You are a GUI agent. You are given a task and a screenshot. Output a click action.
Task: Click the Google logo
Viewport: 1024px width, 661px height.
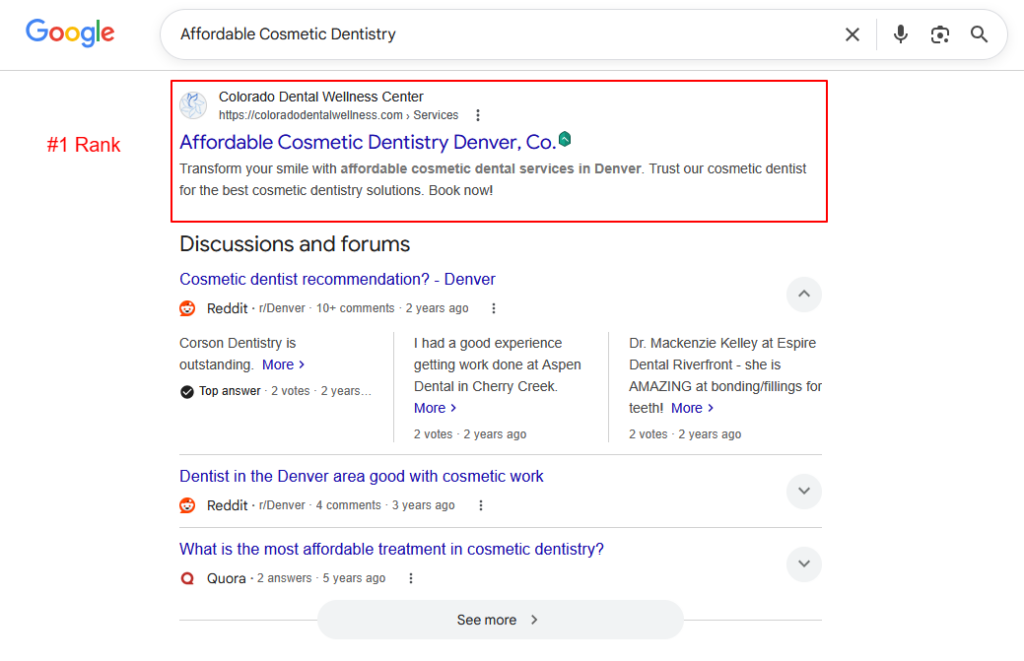(70, 33)
